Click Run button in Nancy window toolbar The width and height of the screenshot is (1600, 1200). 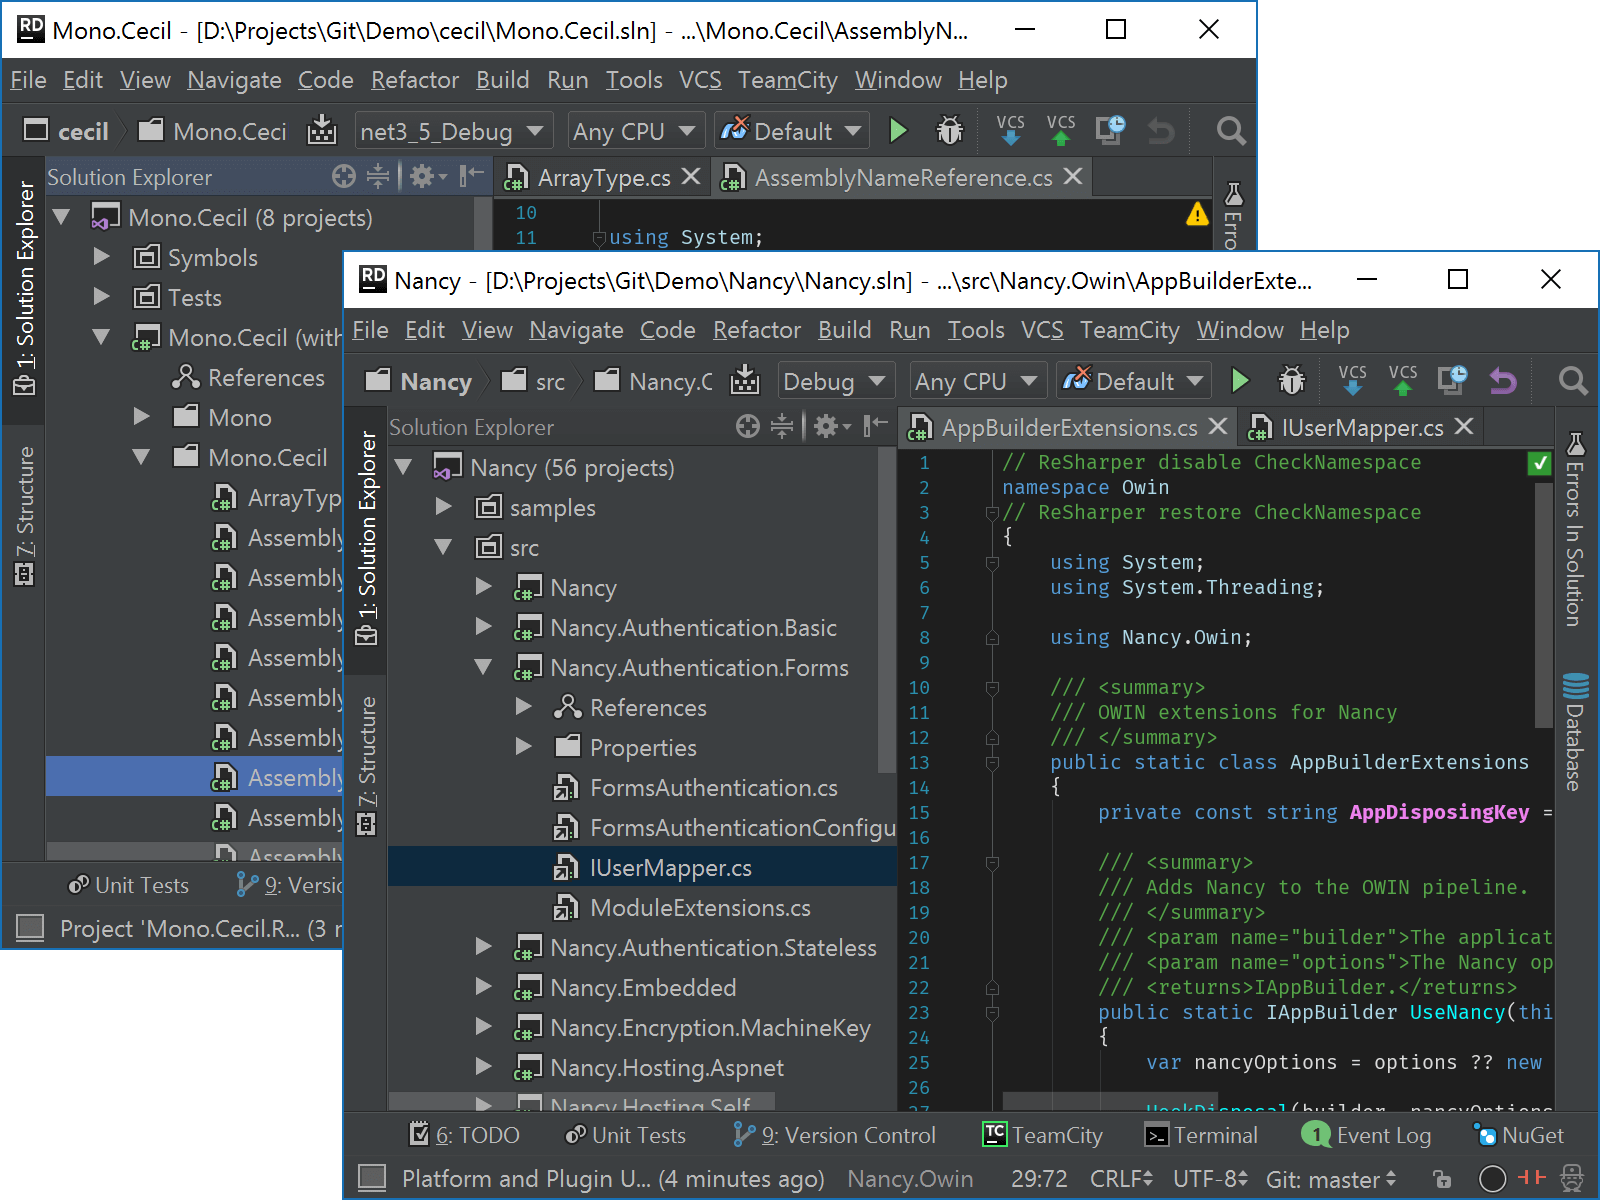pyautogui.click(x=1240, y=381)
